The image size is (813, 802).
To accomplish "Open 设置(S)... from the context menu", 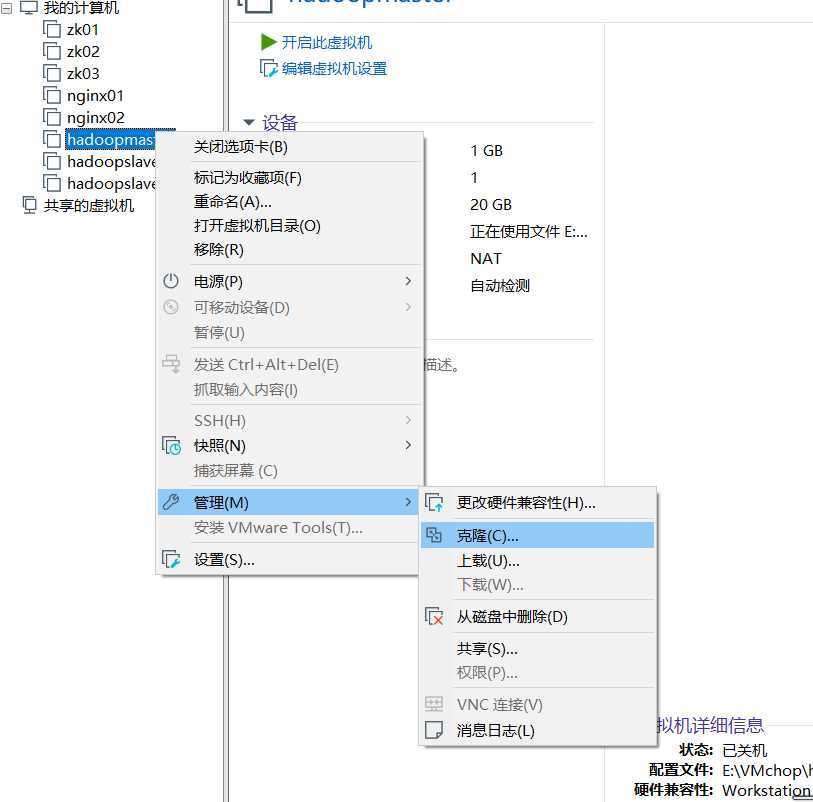I will tap(288, 559).
